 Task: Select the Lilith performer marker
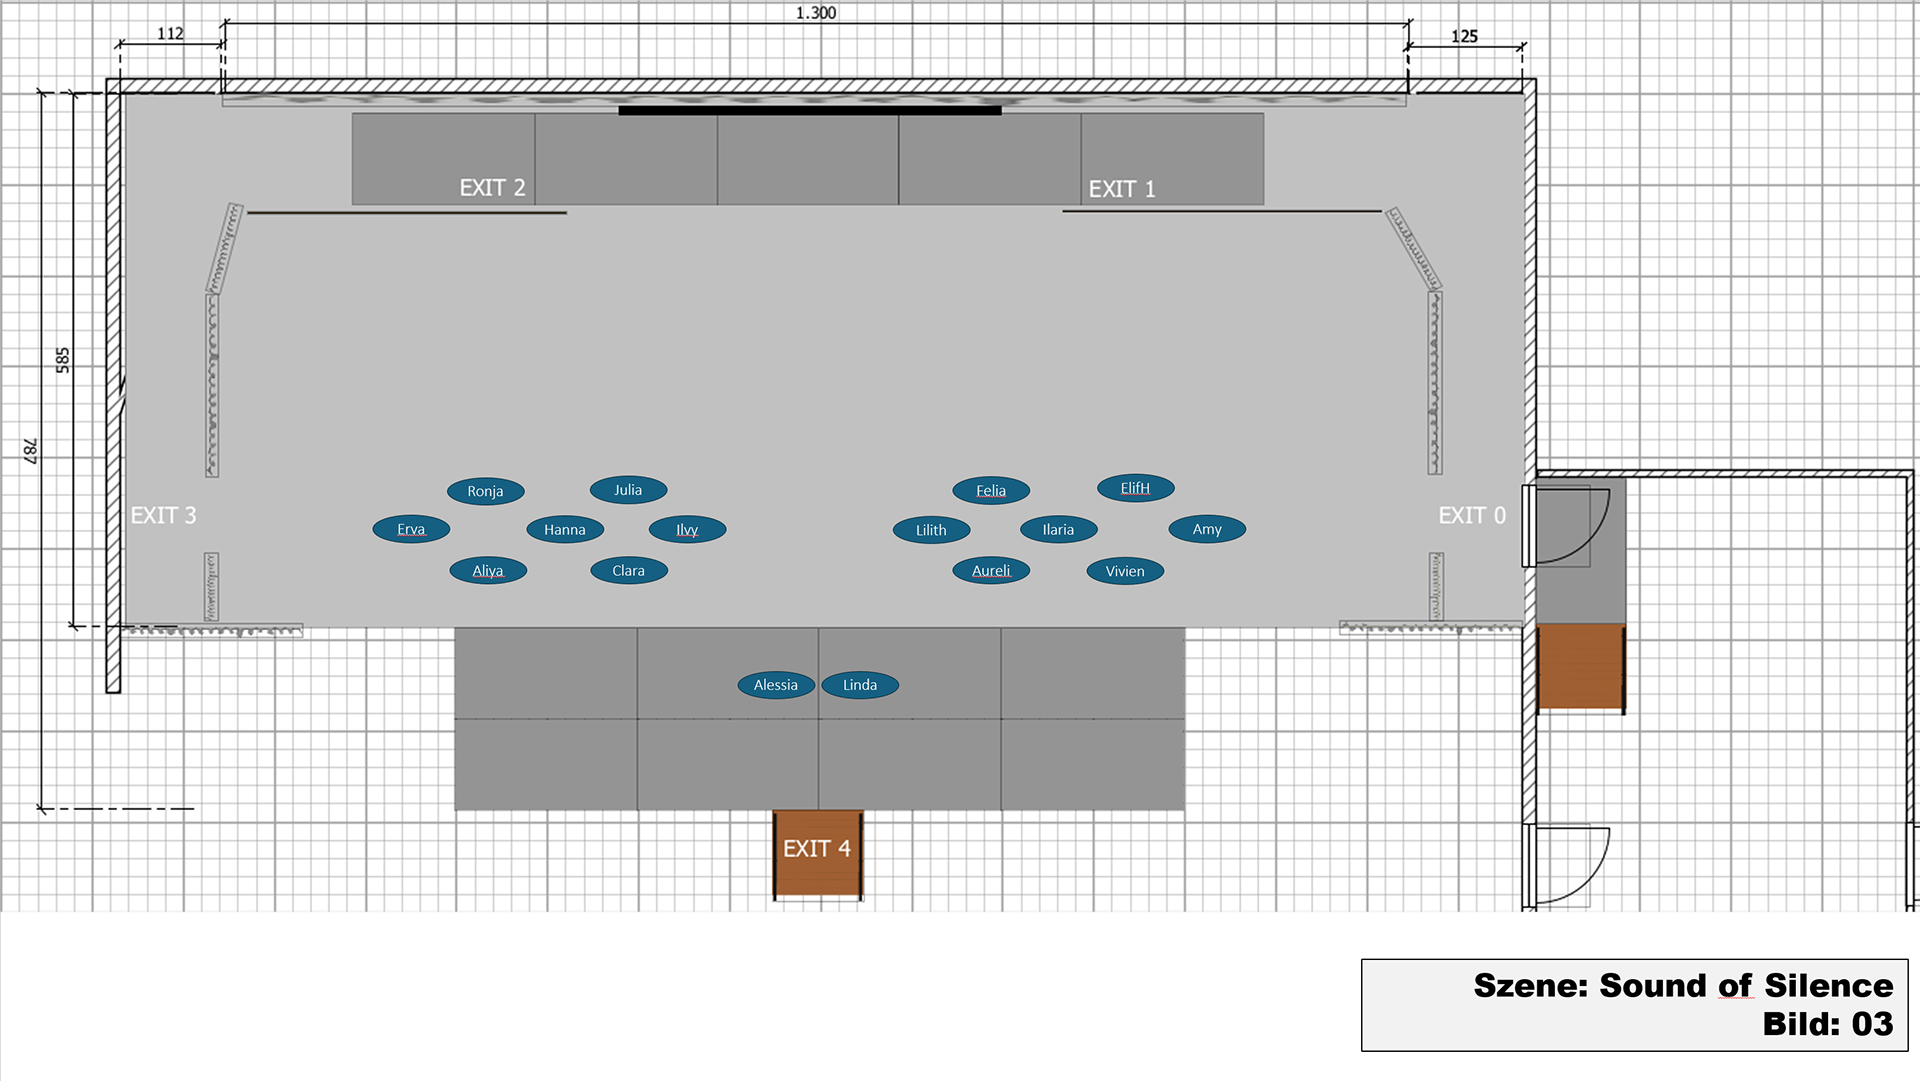point(931,530)
